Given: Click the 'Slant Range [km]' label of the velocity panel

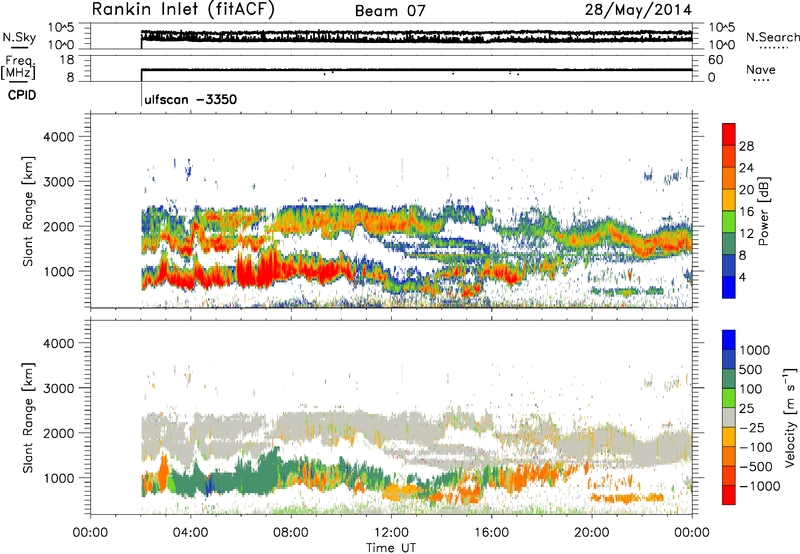Looking at the screenshot, I should click(28, 417).
